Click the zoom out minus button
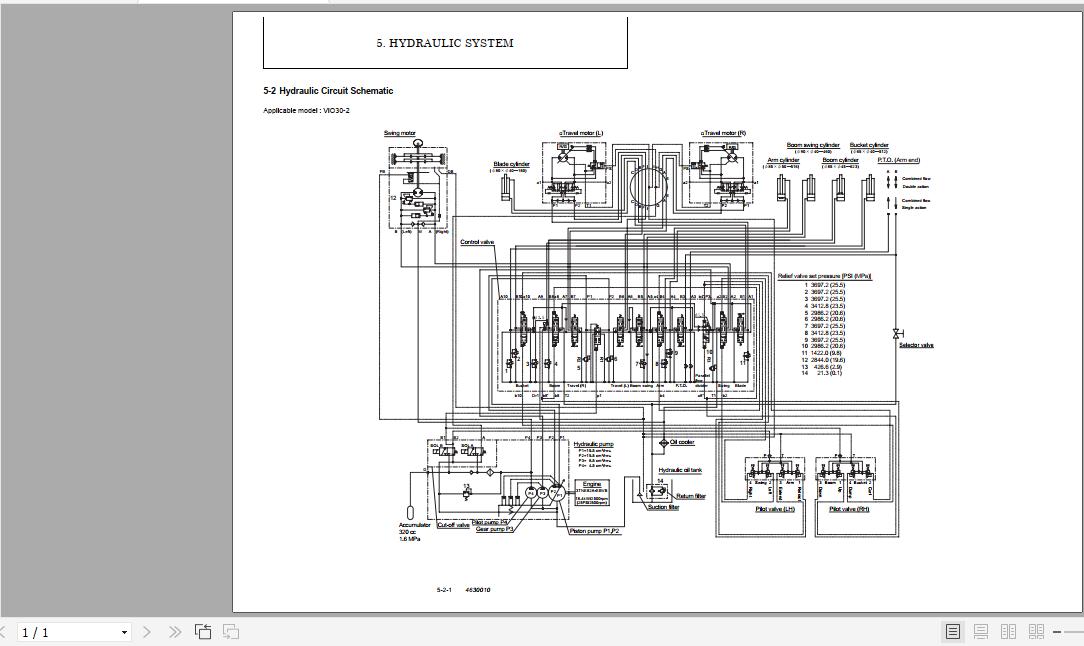 click(1057, 632)
